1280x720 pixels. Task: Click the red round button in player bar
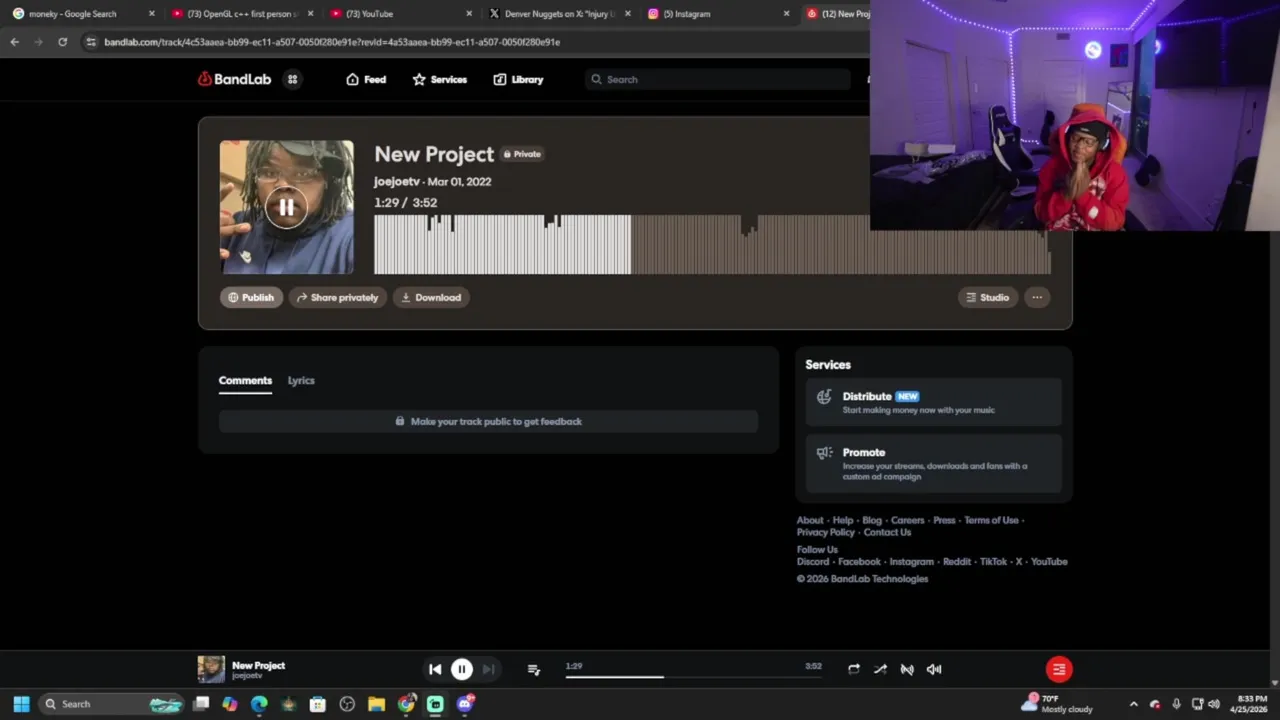pos(1059,669)
